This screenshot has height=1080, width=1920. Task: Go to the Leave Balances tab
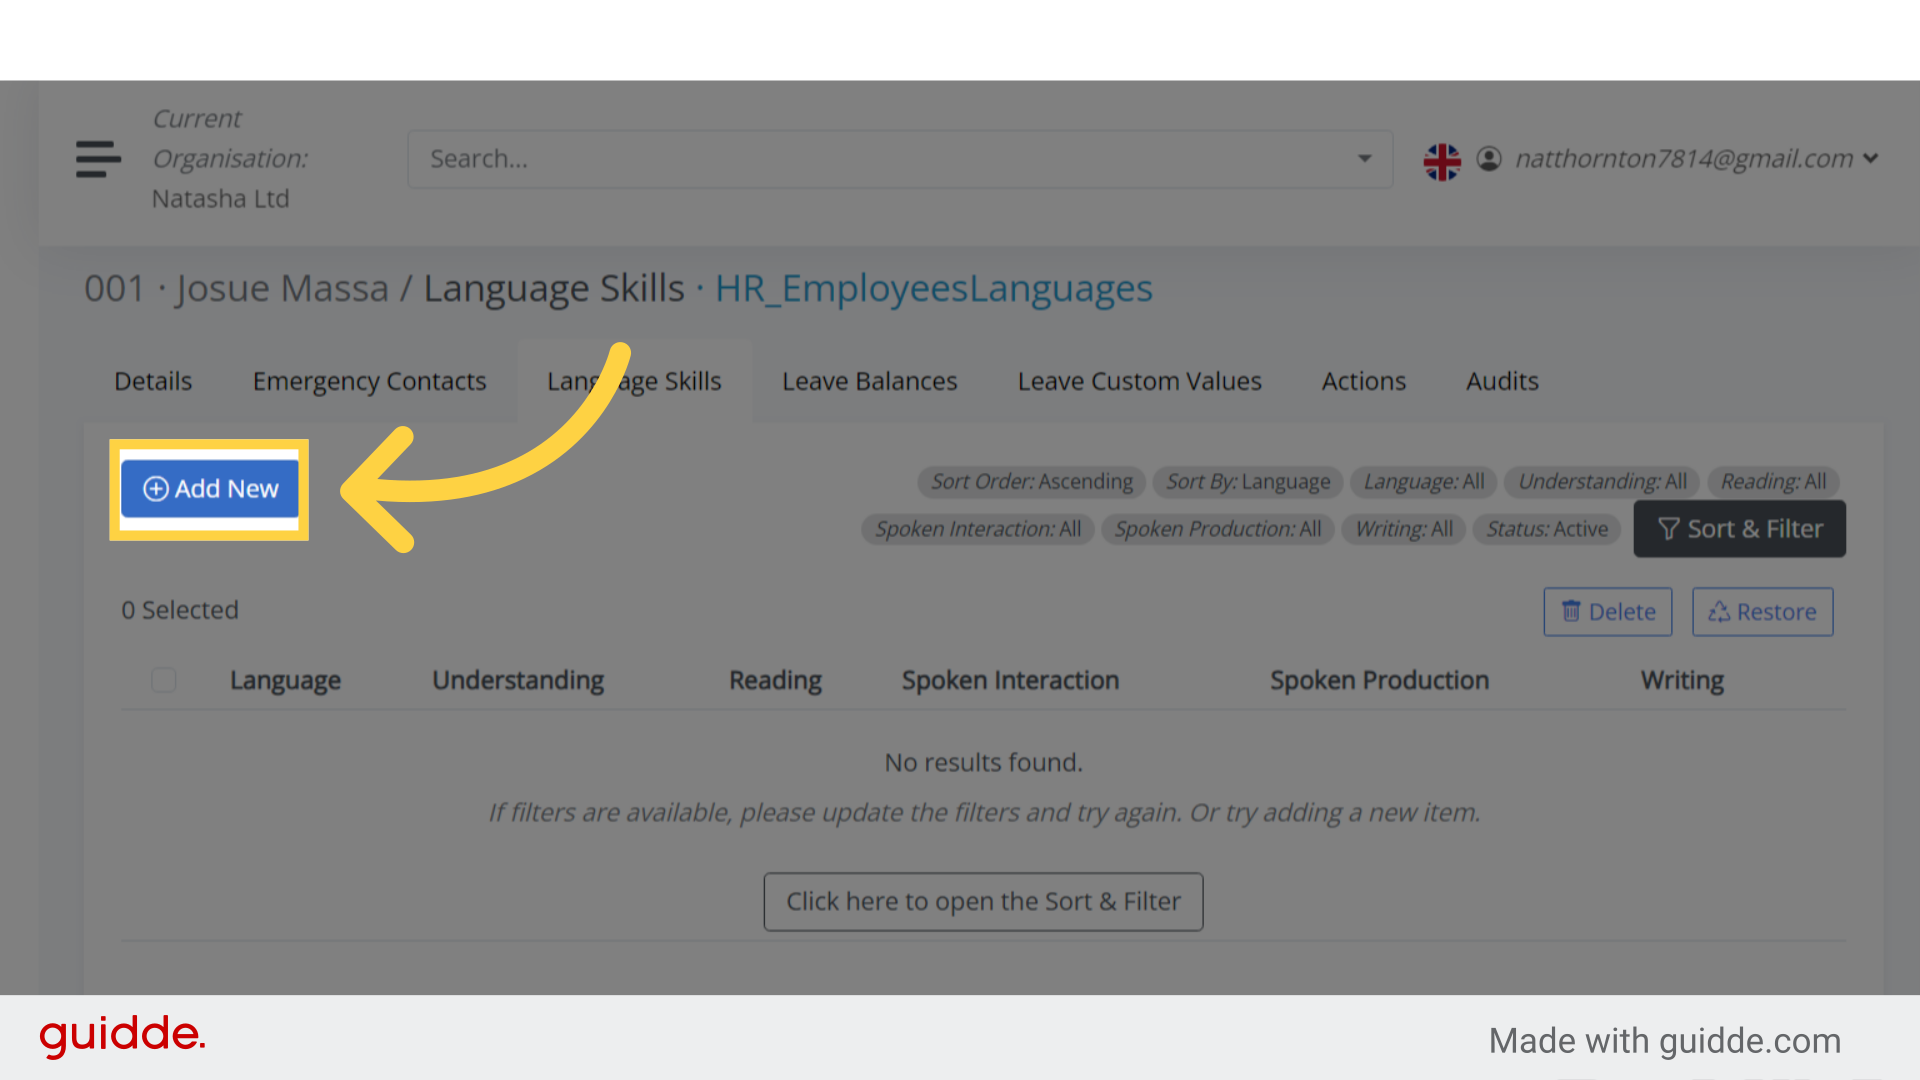(869, 381)
